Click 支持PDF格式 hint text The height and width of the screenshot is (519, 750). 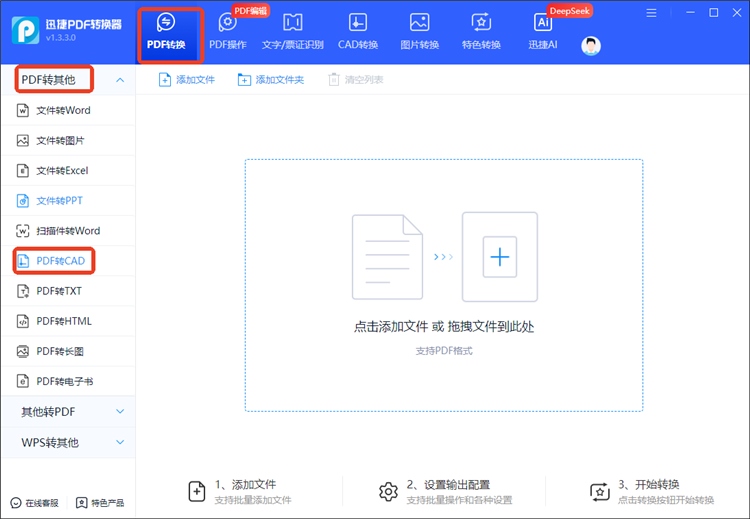(444, 351)
